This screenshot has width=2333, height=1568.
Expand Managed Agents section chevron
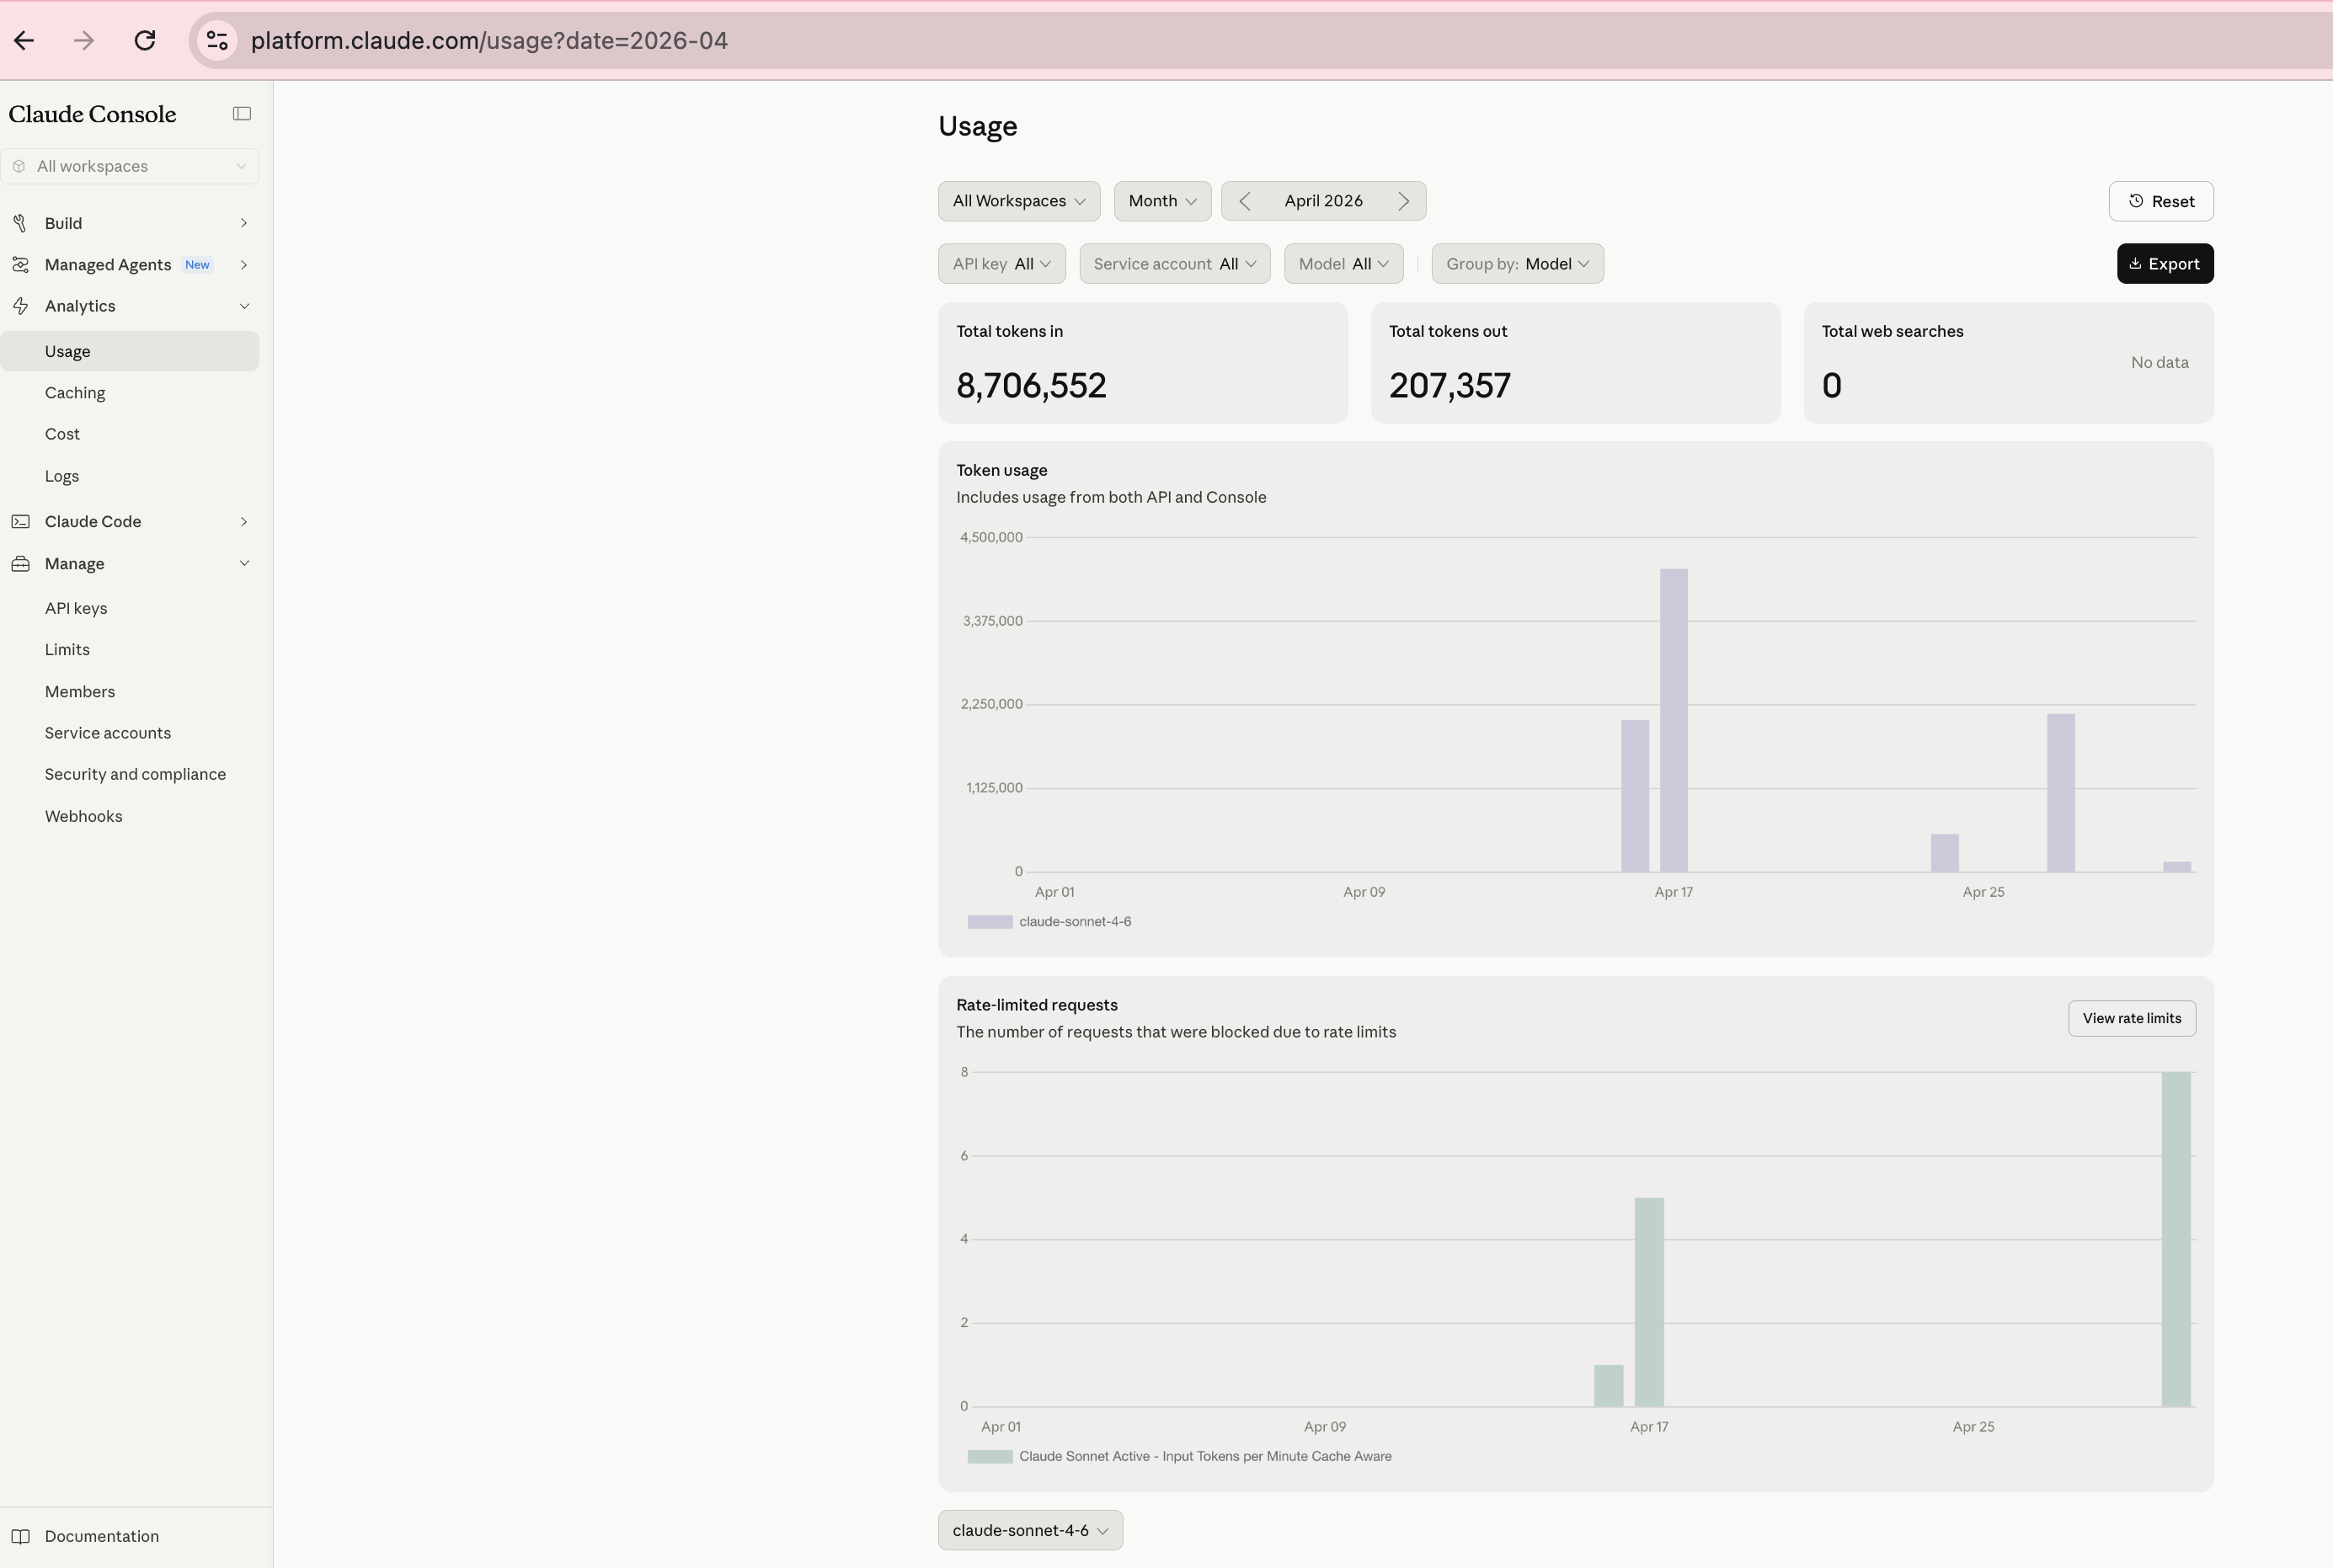point(243,265)
